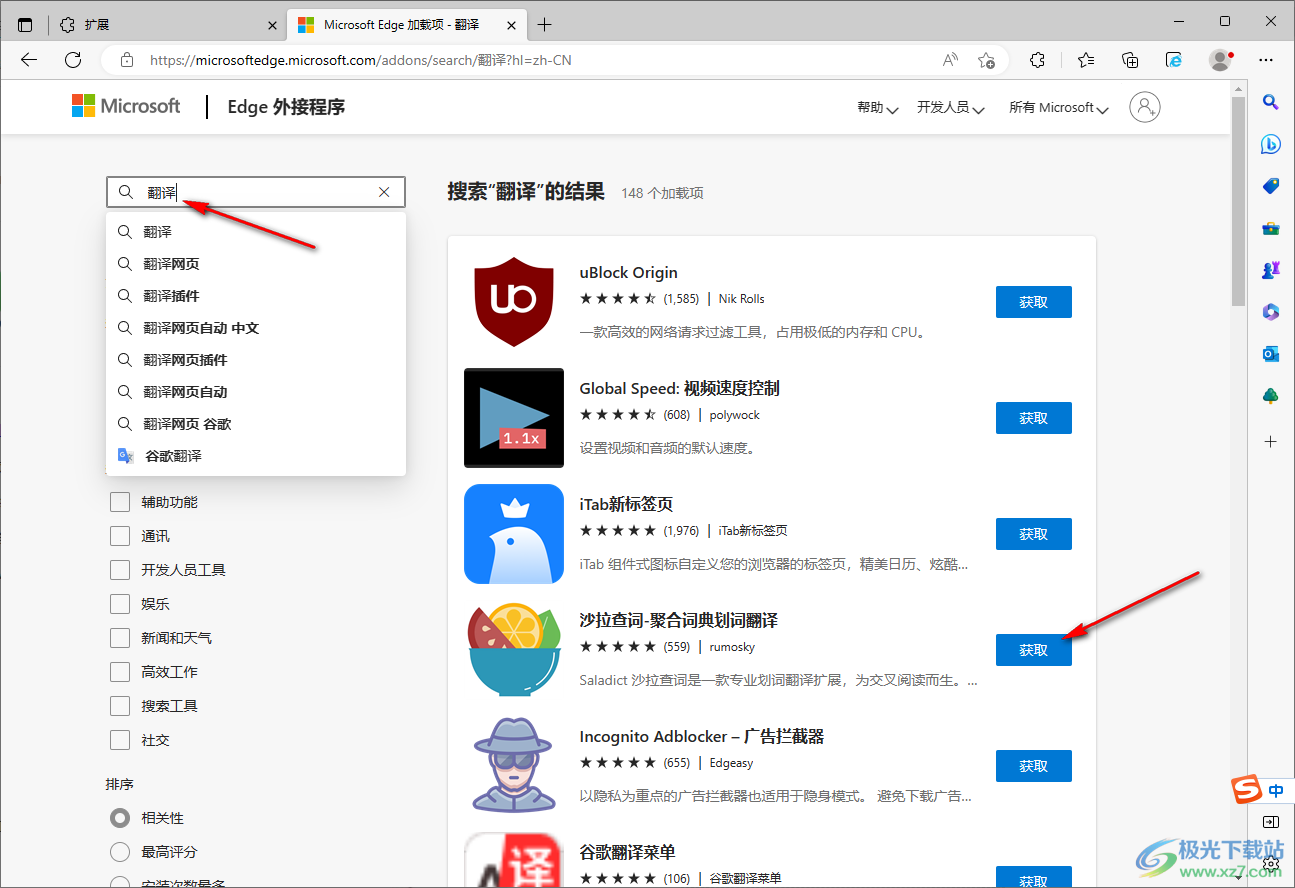
Task: Open the Extensions puzzle icon in the toolbar
Action: click(1037, 60)
